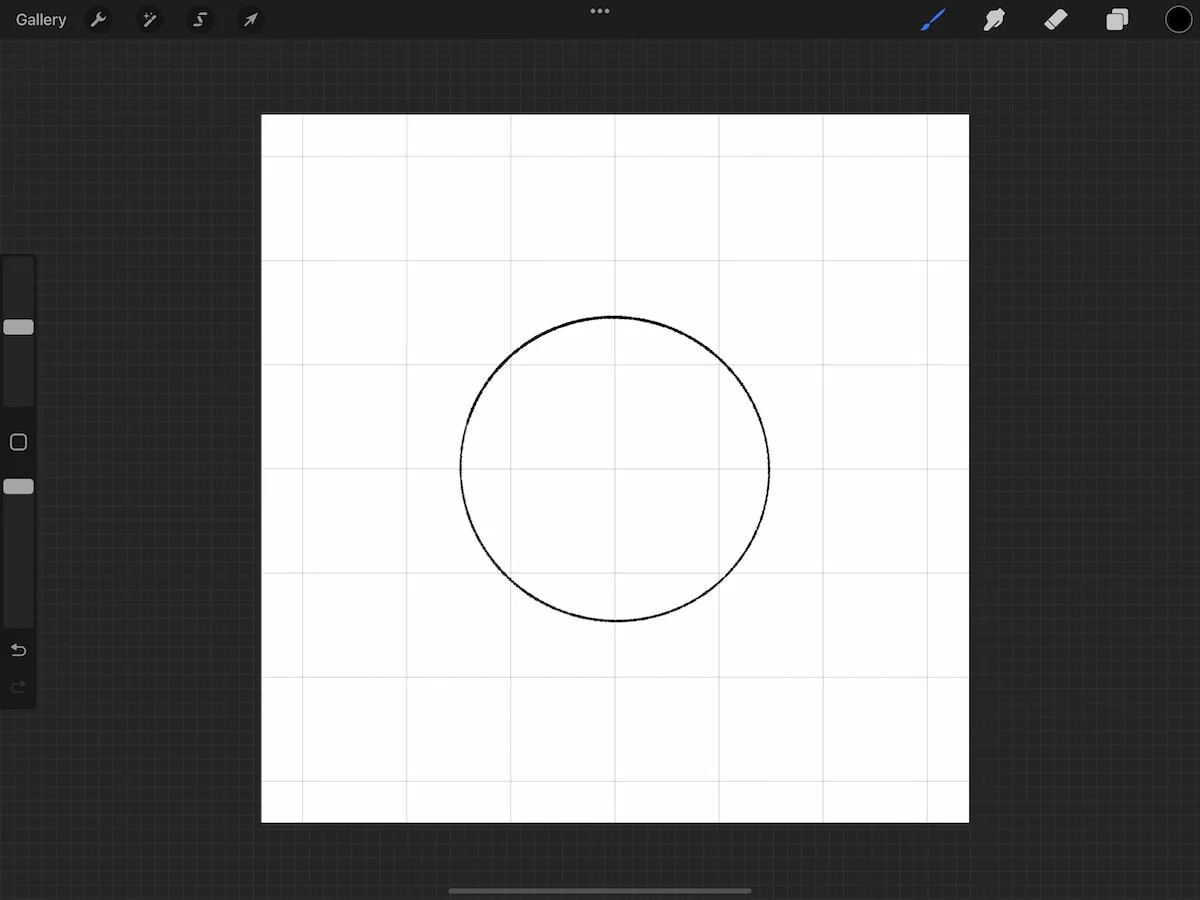
Task: Select the Eraser tool
Action: [x=1056, y=20]
